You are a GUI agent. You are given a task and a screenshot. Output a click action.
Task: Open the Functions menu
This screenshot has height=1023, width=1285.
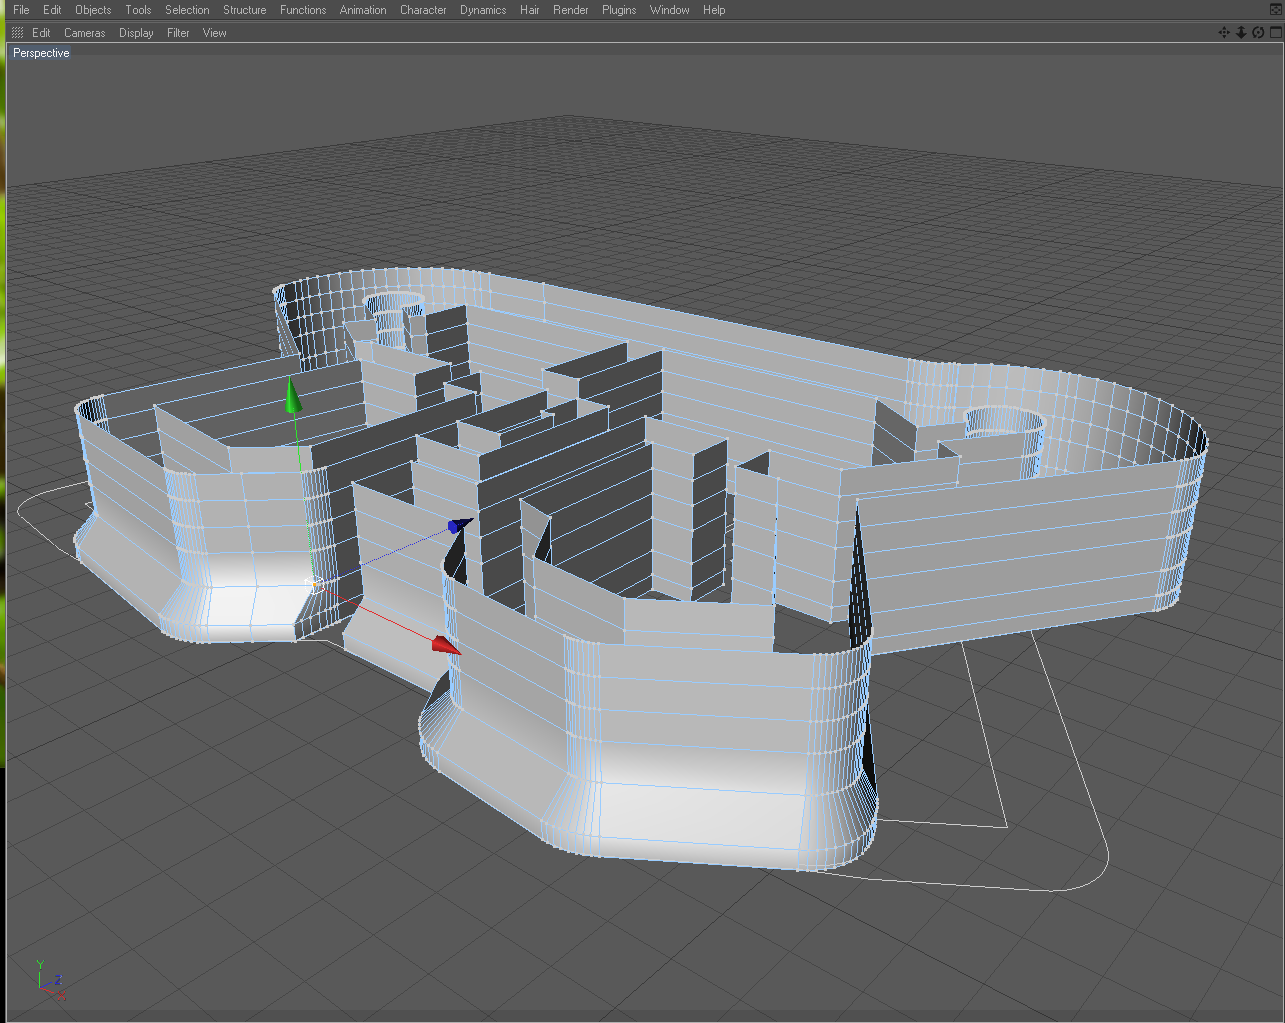coord(303,10)
